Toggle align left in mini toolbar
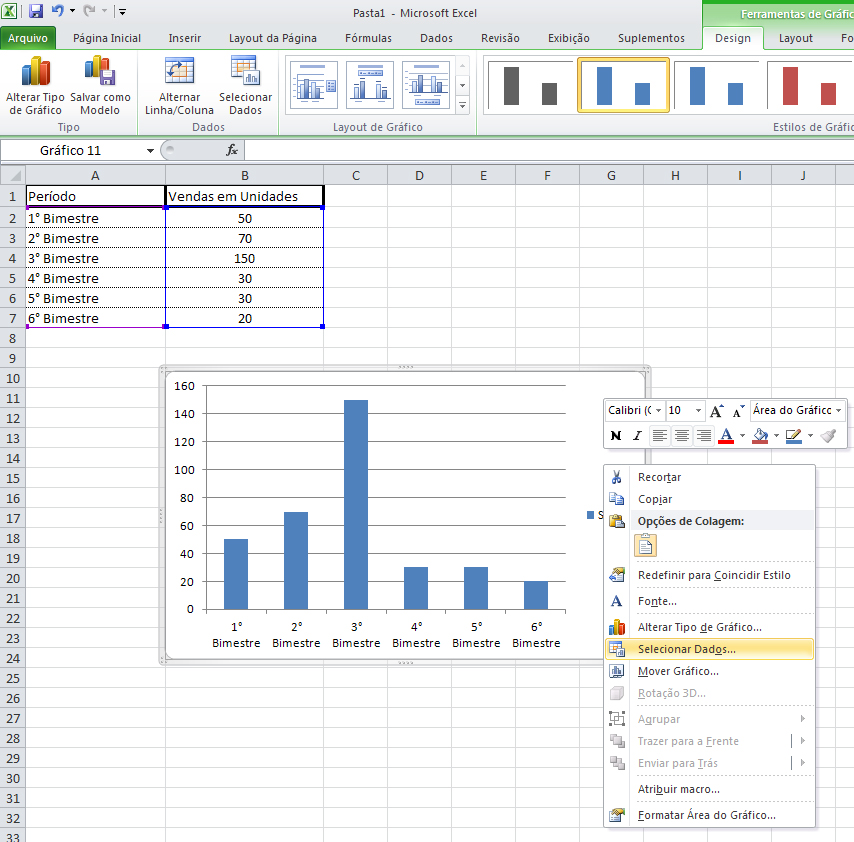Screen dimensions: 854x842 coord(660,436)
